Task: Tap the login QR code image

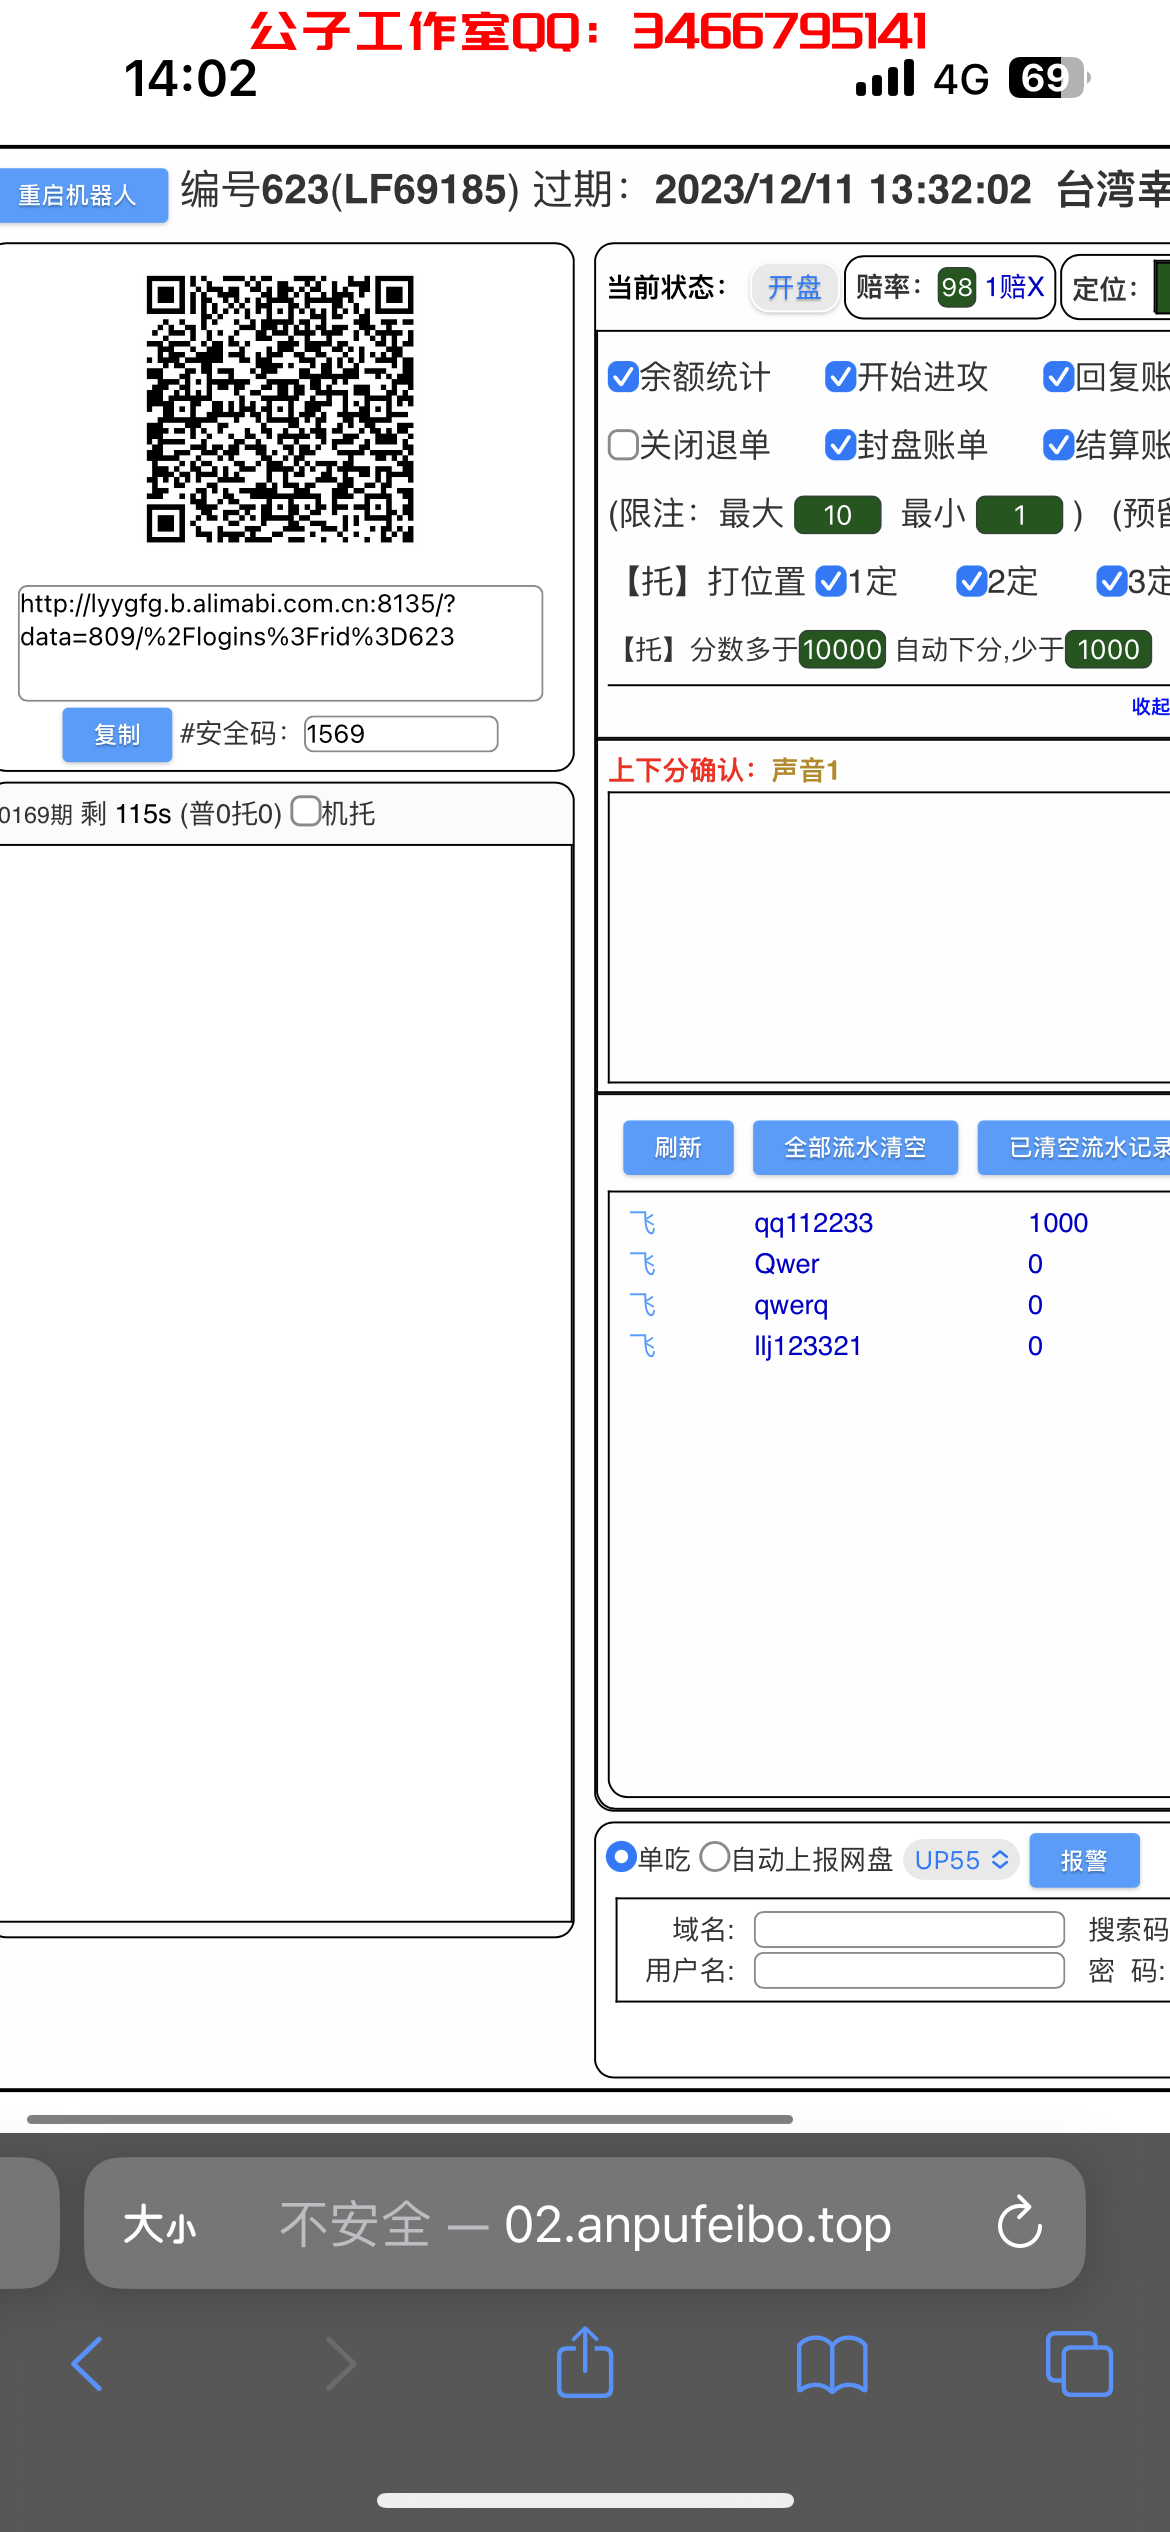Action: point(280,409)
